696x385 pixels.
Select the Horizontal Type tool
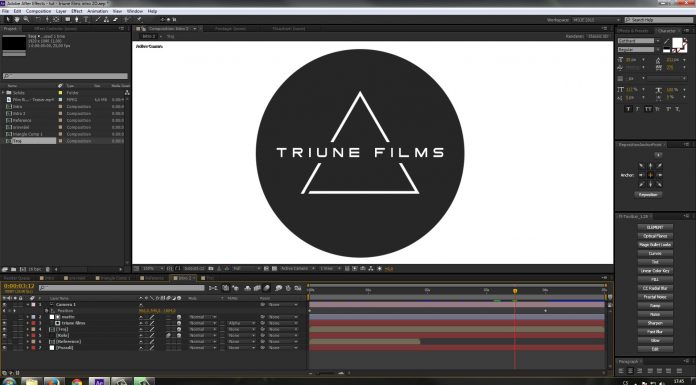pos(86,20)
